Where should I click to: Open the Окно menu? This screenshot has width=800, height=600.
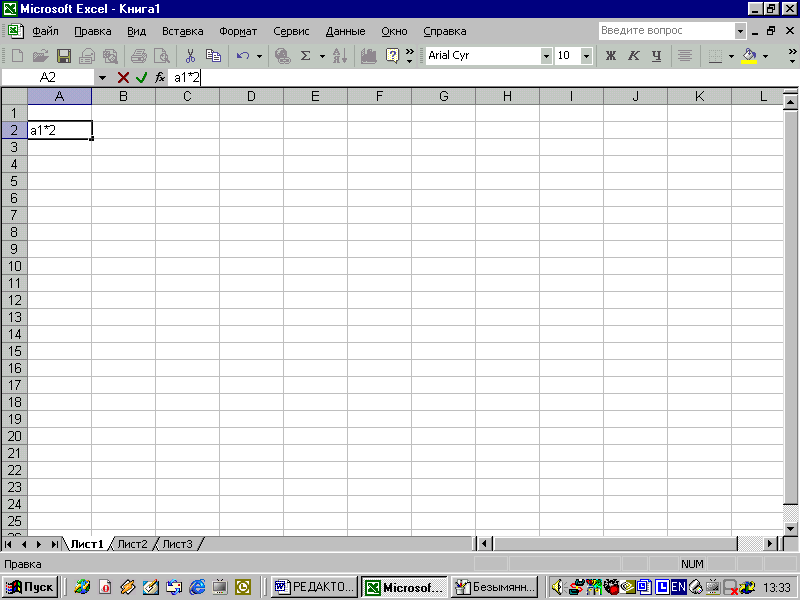394,31
